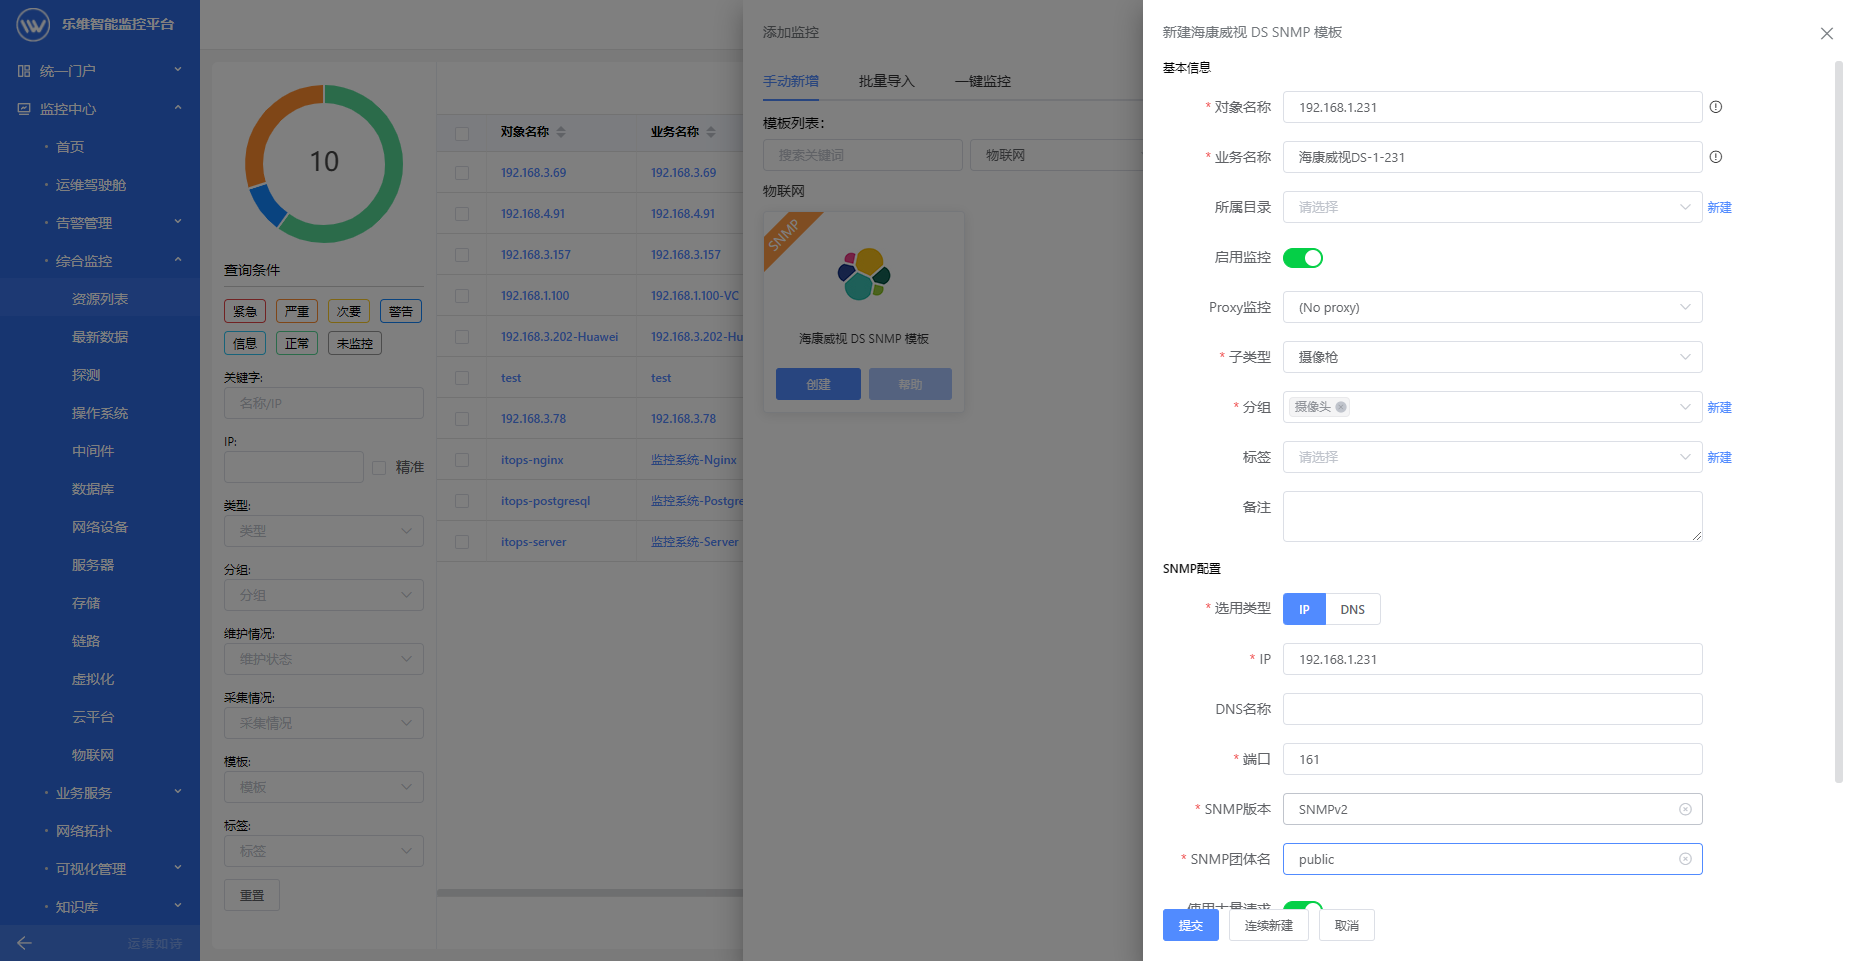Viewport: 1863px width, 961px height.
Task: Click the 端口 input field showing 161
Action: pyautogui.click(x=1492, y=759)
